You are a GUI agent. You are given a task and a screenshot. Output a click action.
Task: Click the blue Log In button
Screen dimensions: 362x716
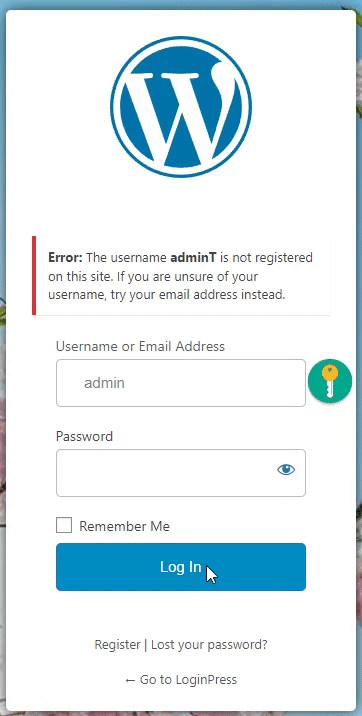pos(181,567)
